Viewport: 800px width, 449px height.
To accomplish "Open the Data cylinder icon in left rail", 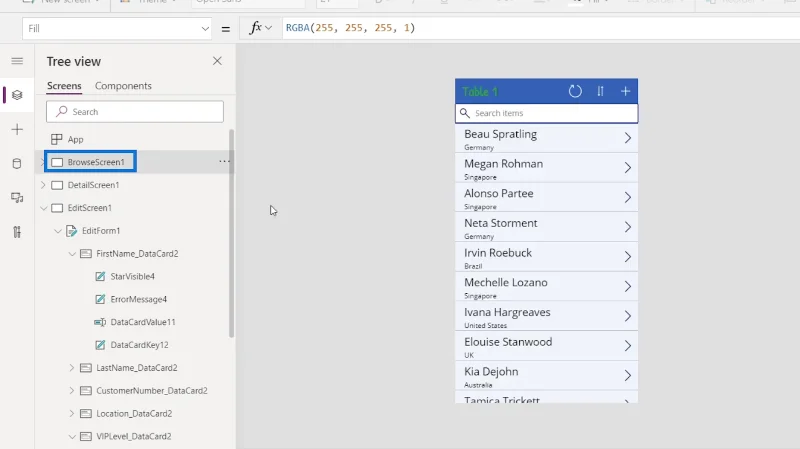I will pos(17,164).
